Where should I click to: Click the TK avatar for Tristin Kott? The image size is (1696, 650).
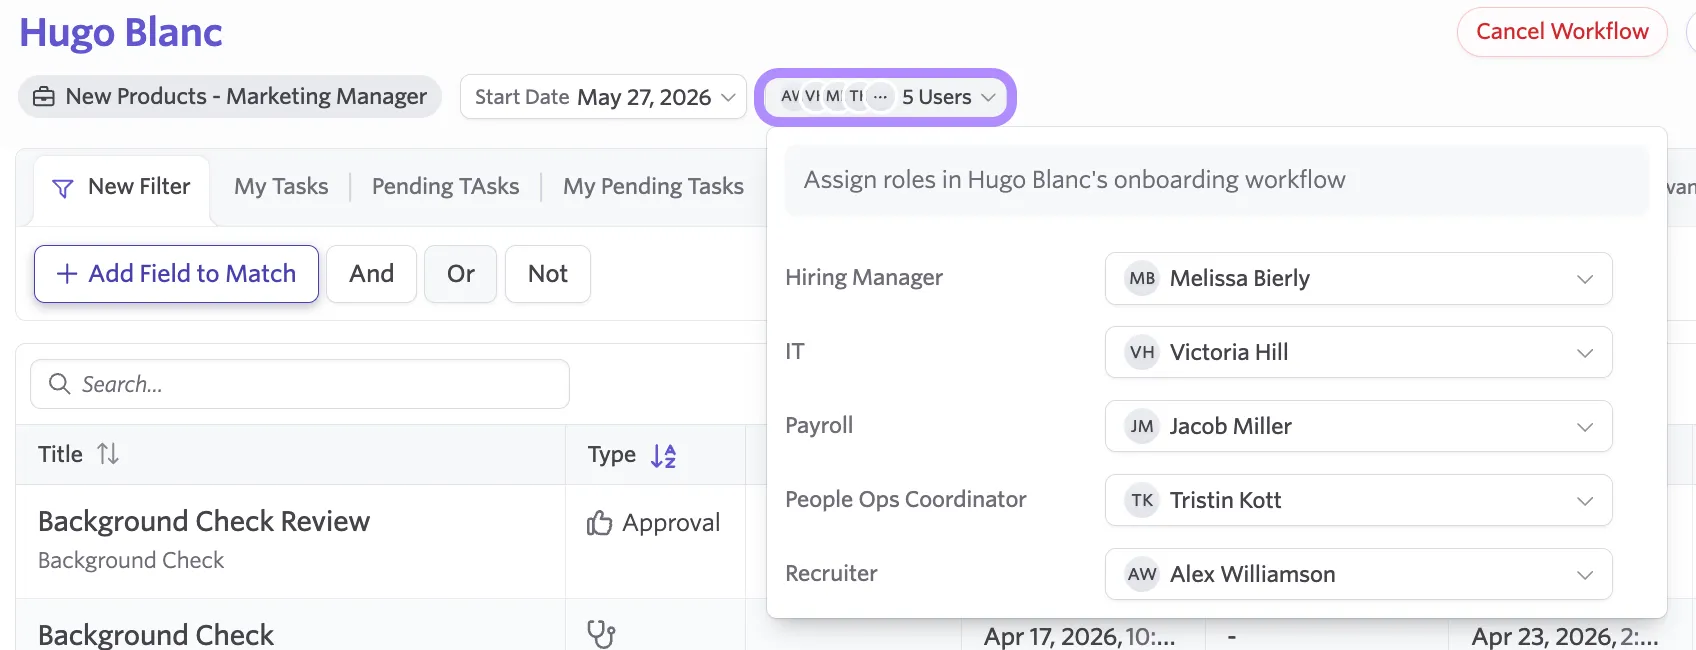[1142, 500]
